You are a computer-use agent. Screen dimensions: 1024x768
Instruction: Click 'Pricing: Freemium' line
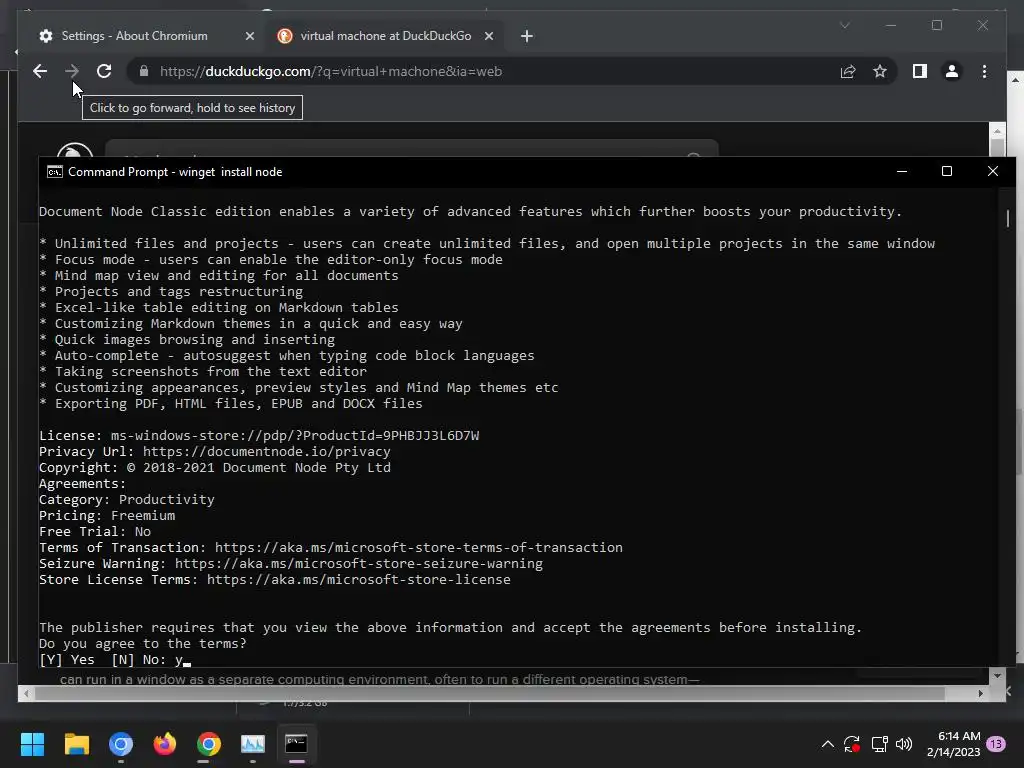click(106, 515)
